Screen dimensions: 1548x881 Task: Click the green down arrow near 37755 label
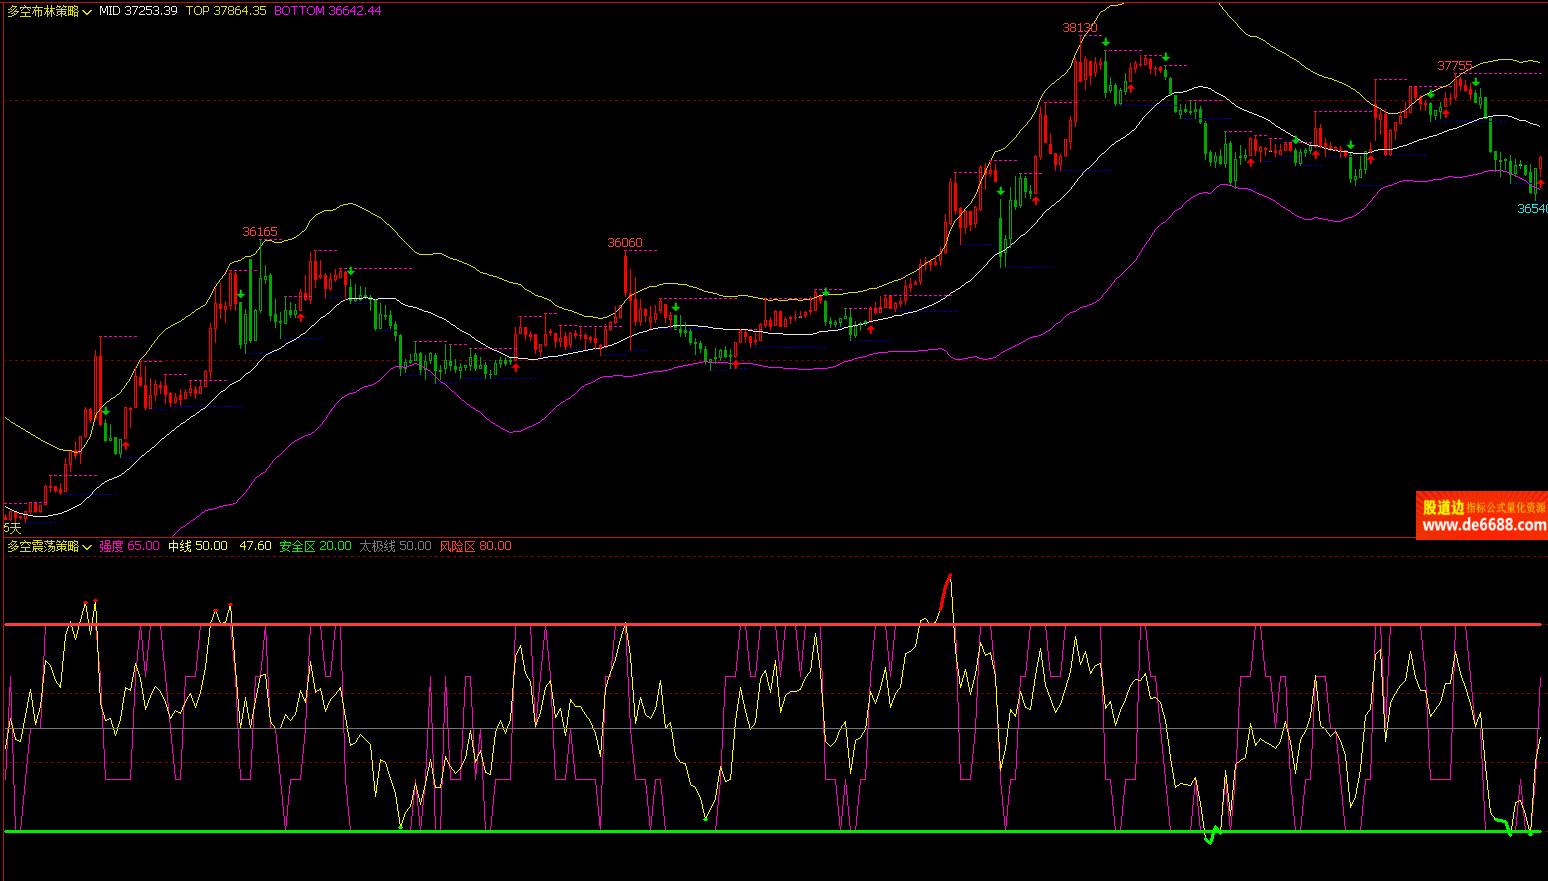coord(1476,82)
